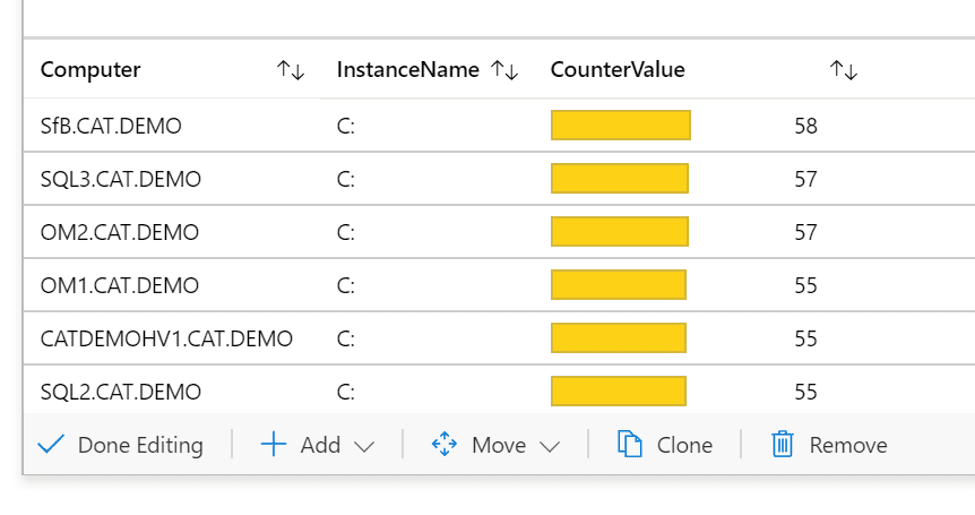The image size is (975, 515).
Task: Sort by CounterValue column arrows
Action: click(x=843, y=70)
